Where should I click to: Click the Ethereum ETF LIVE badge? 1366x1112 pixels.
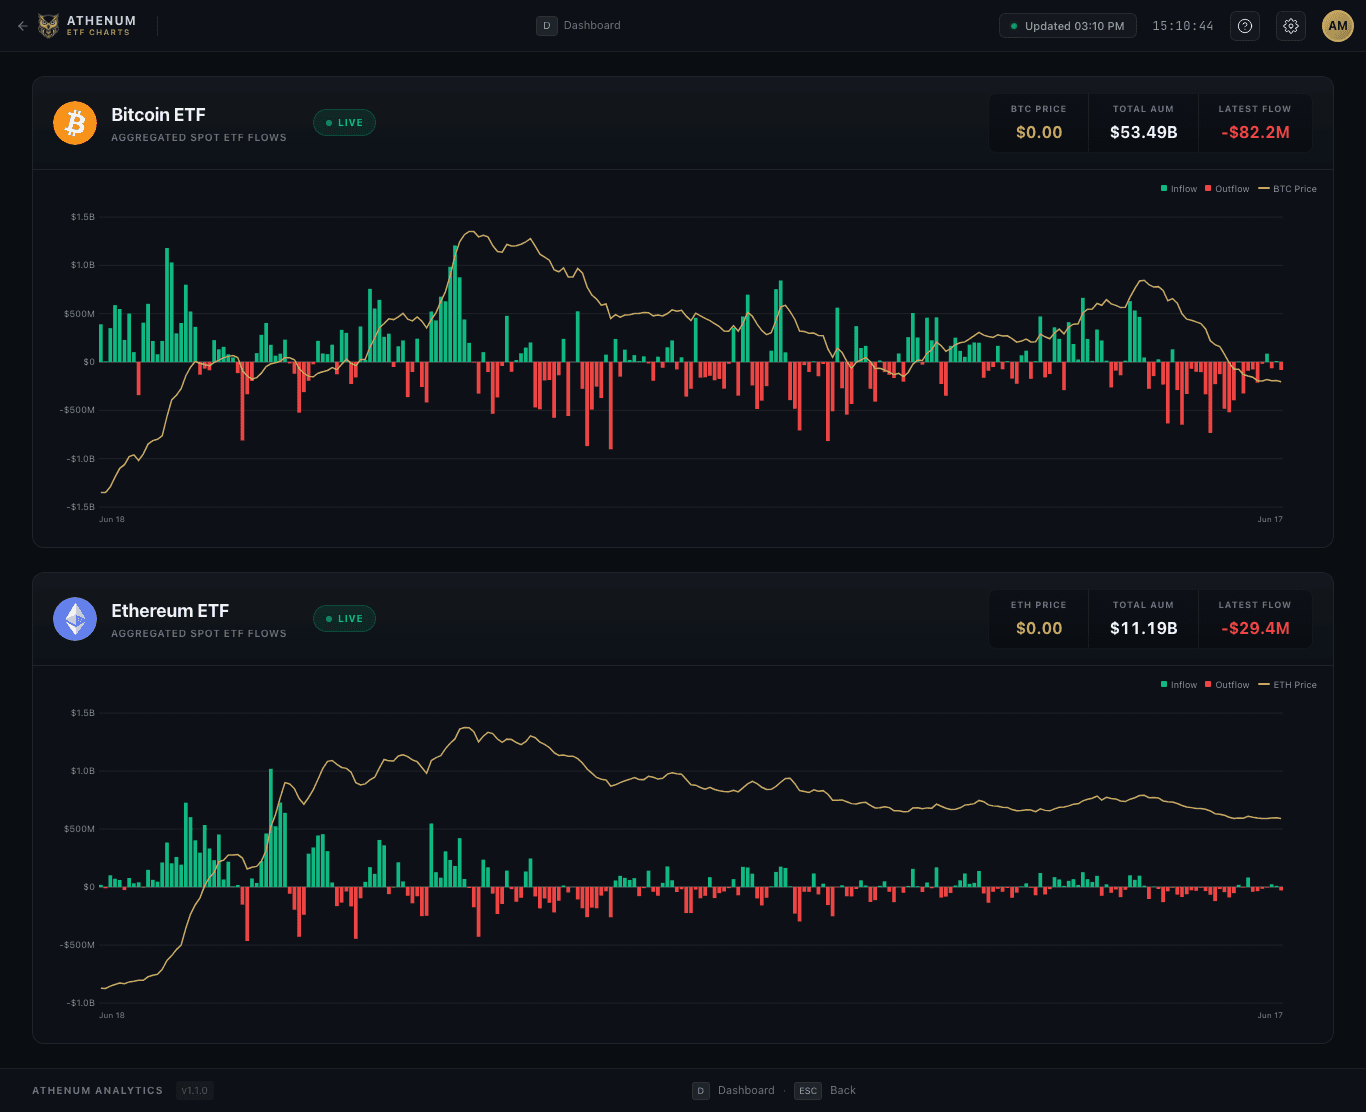click(x=345, y=619)
